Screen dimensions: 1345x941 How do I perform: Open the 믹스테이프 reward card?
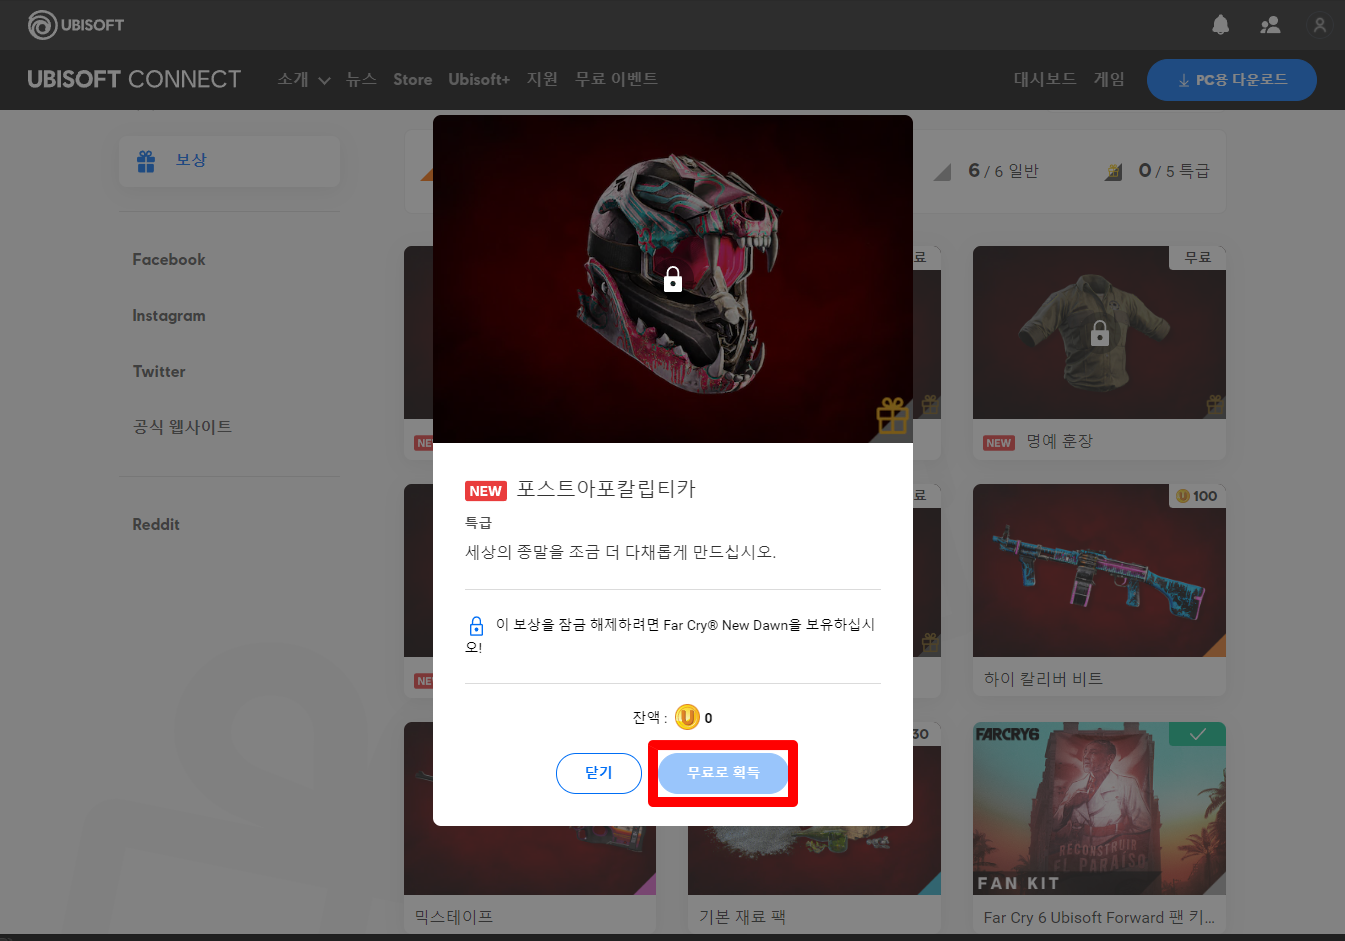[x=530, y=826]
